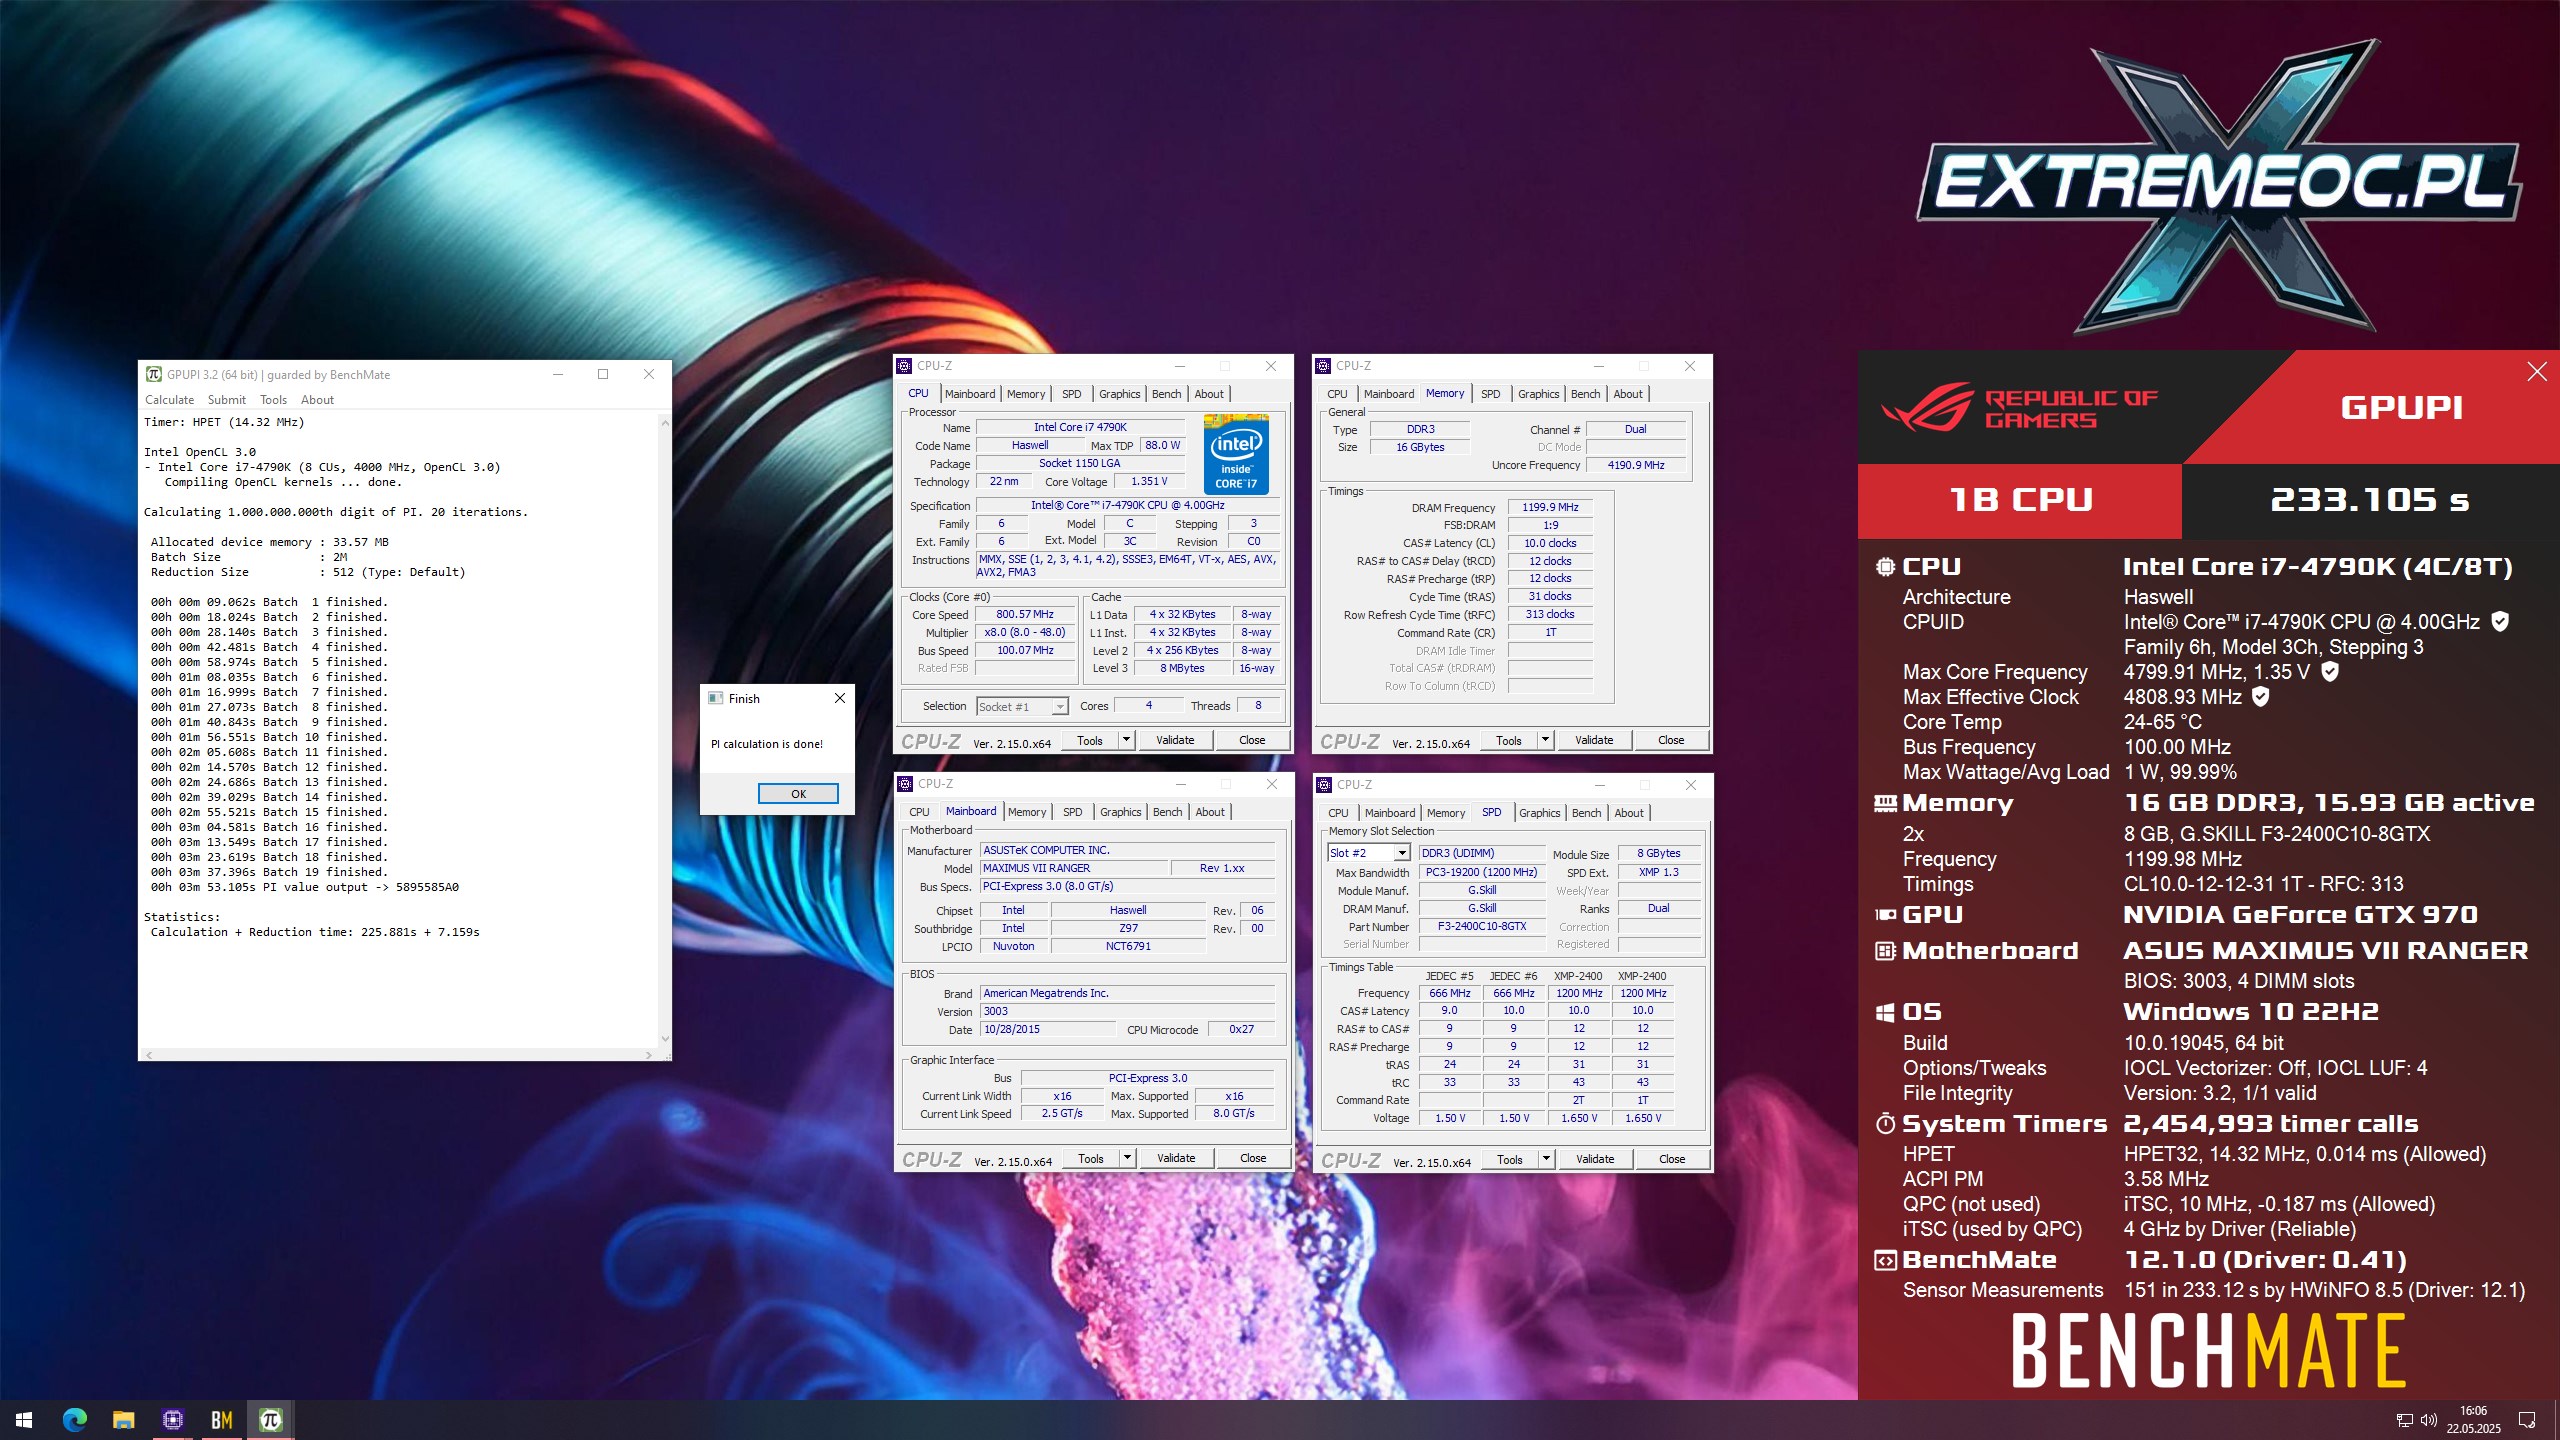Click the Intel Core i7 badge in CPU-Z

point(1236,454)
